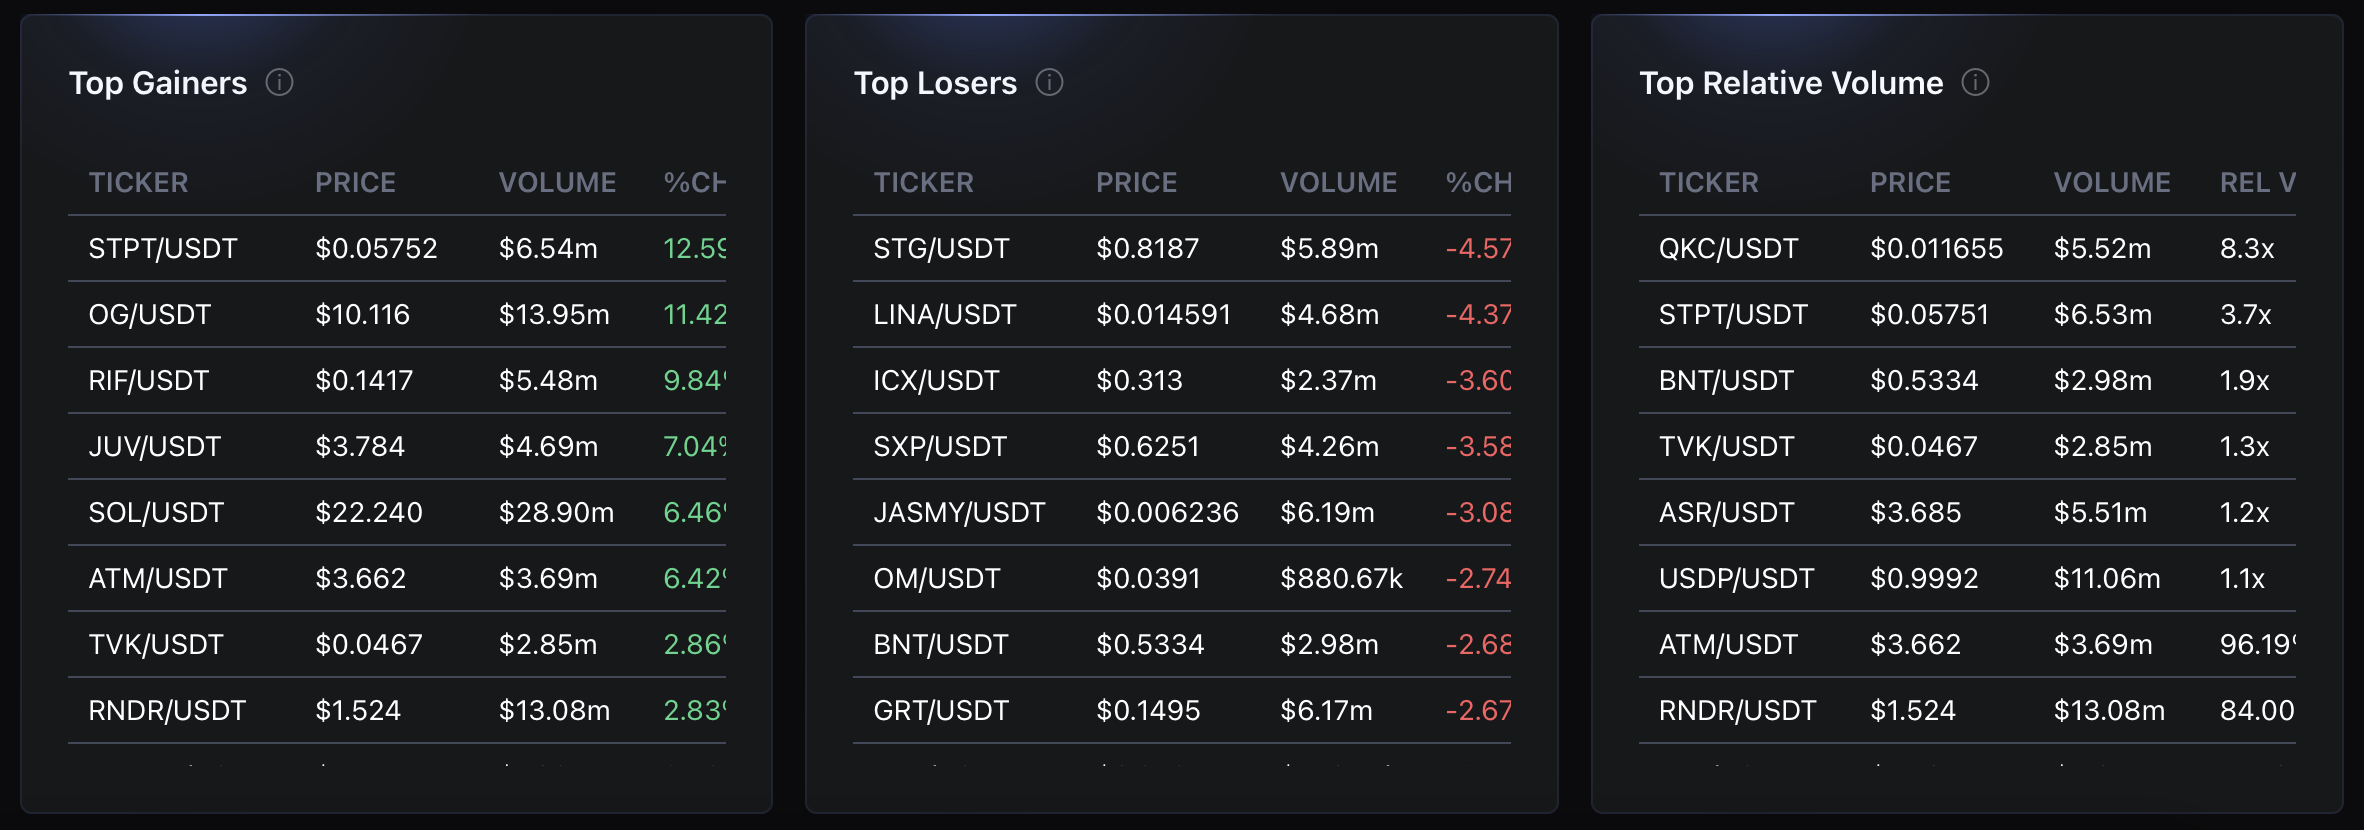Open RIF/USDT gainer row

tap(149, 381)
